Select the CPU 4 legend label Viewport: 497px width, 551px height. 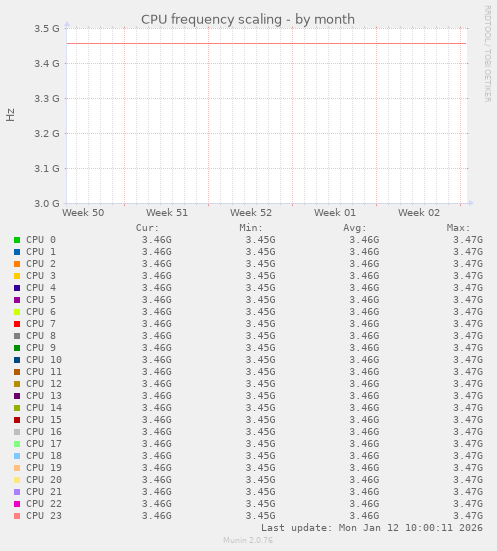(41, 288)
